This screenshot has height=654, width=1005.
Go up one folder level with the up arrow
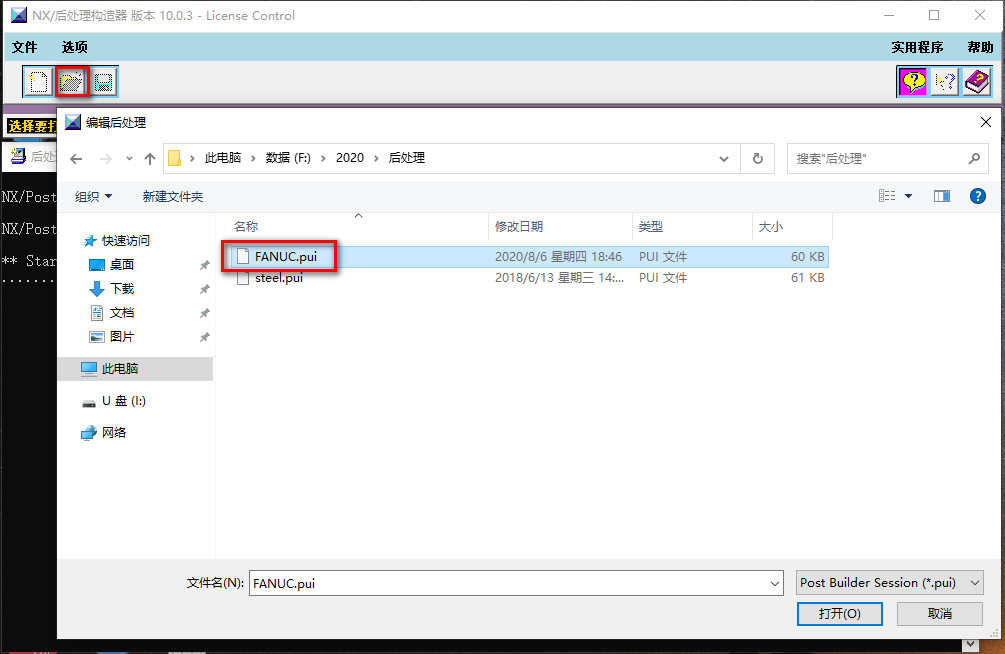point(150,158)
